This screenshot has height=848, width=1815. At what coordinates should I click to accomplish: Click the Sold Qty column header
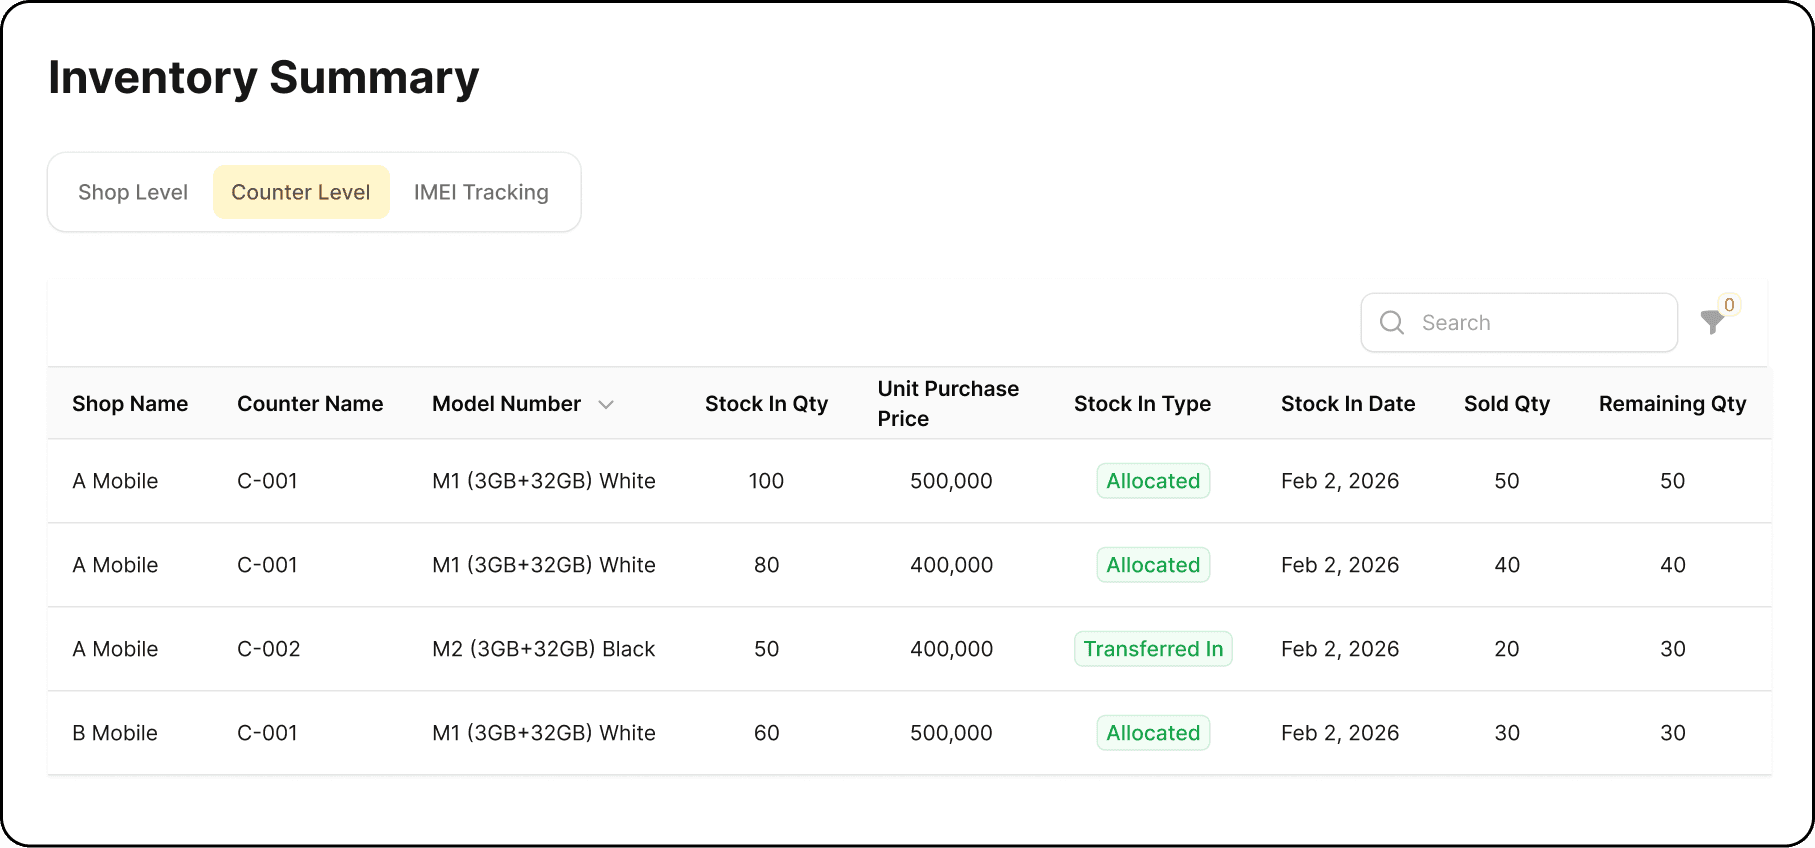coord(1507,404)
